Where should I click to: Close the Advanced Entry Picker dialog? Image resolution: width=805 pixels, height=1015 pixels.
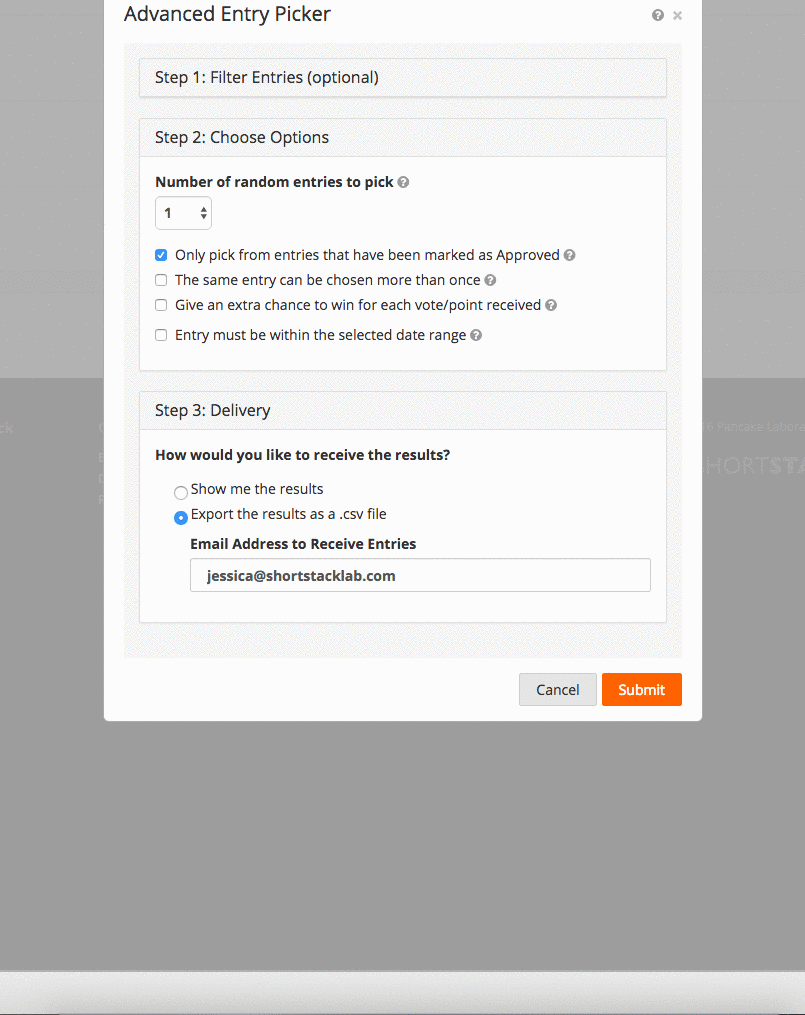click(x=677, y=15)
